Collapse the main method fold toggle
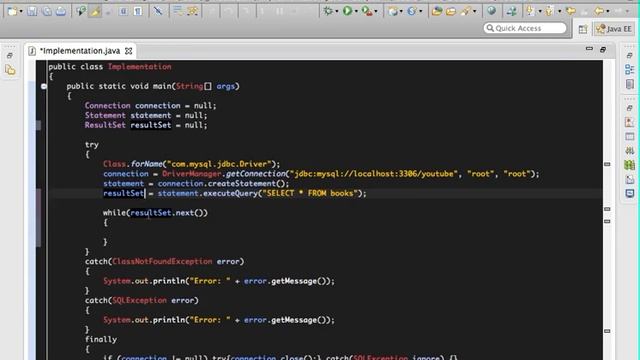640x360 pixels. coord(44,86)
